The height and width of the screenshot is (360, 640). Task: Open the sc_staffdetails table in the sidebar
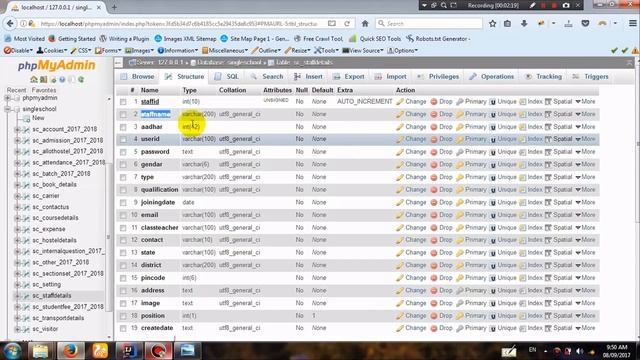tap(51, 296)
